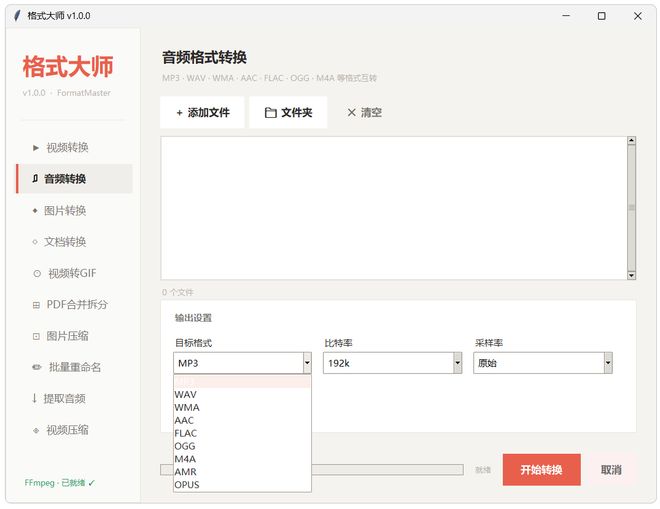660x509 pixels.
Task: Click the conversion progress bar
Action: pyautogui.click(x=311, y=469)
